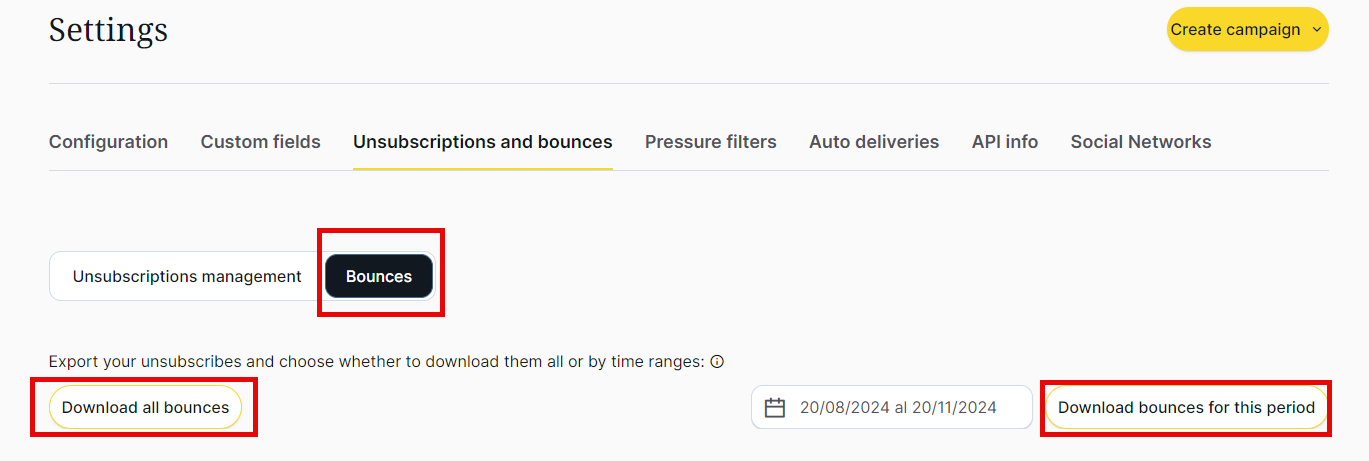Switch to the Social Networks tab

(x=1140, y=142)
